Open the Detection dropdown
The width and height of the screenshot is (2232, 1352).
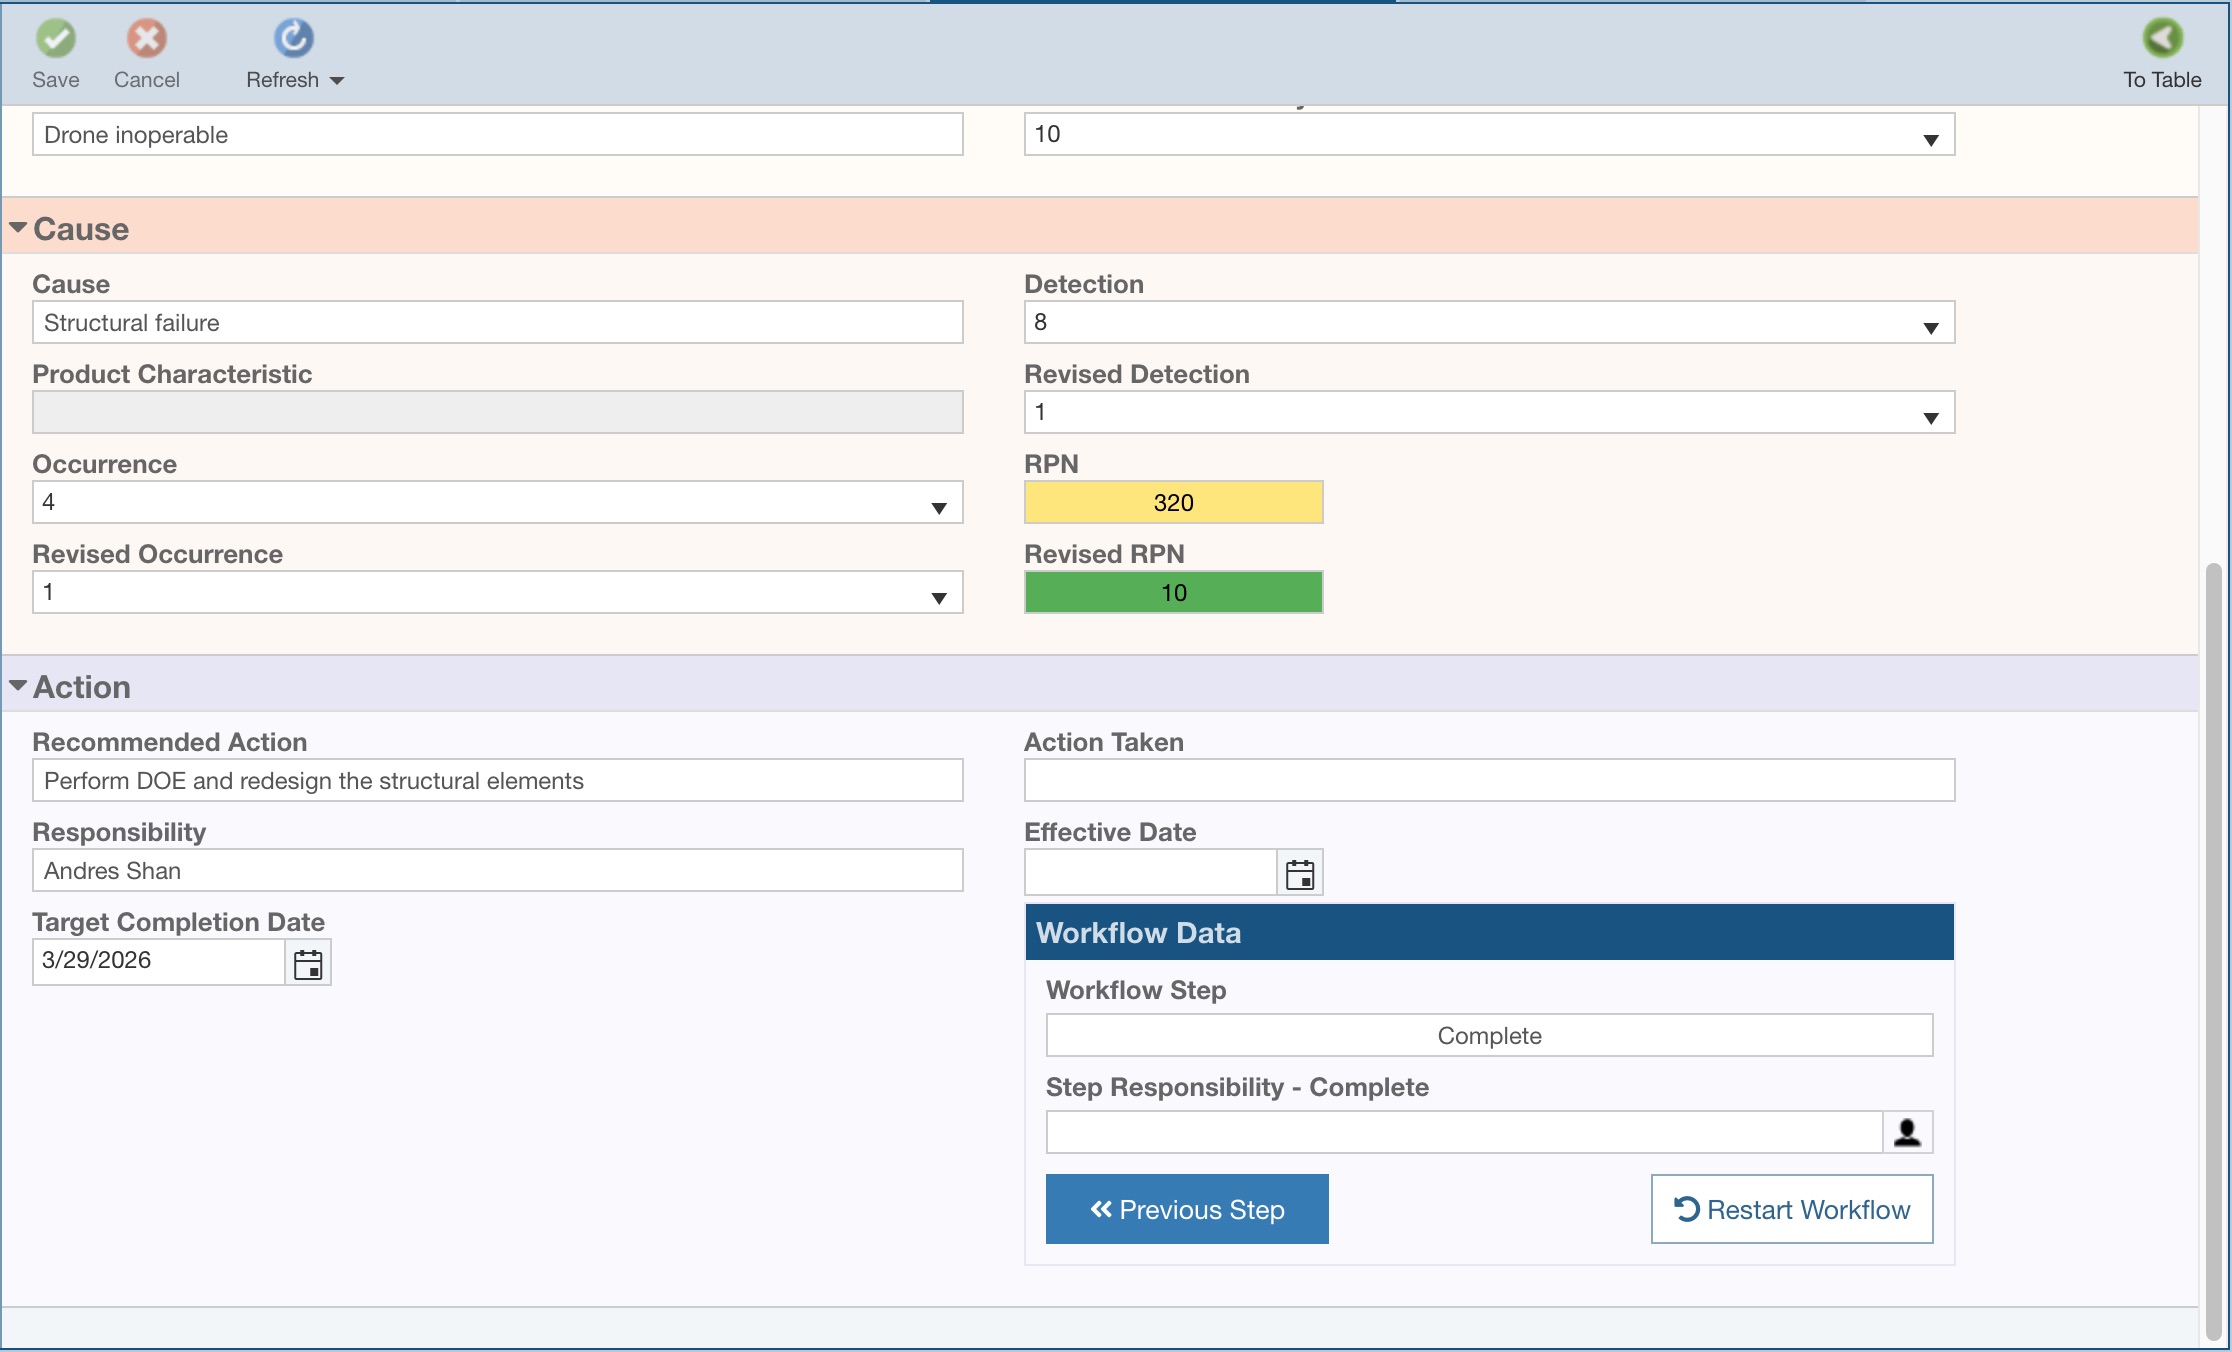(1930, 327)
